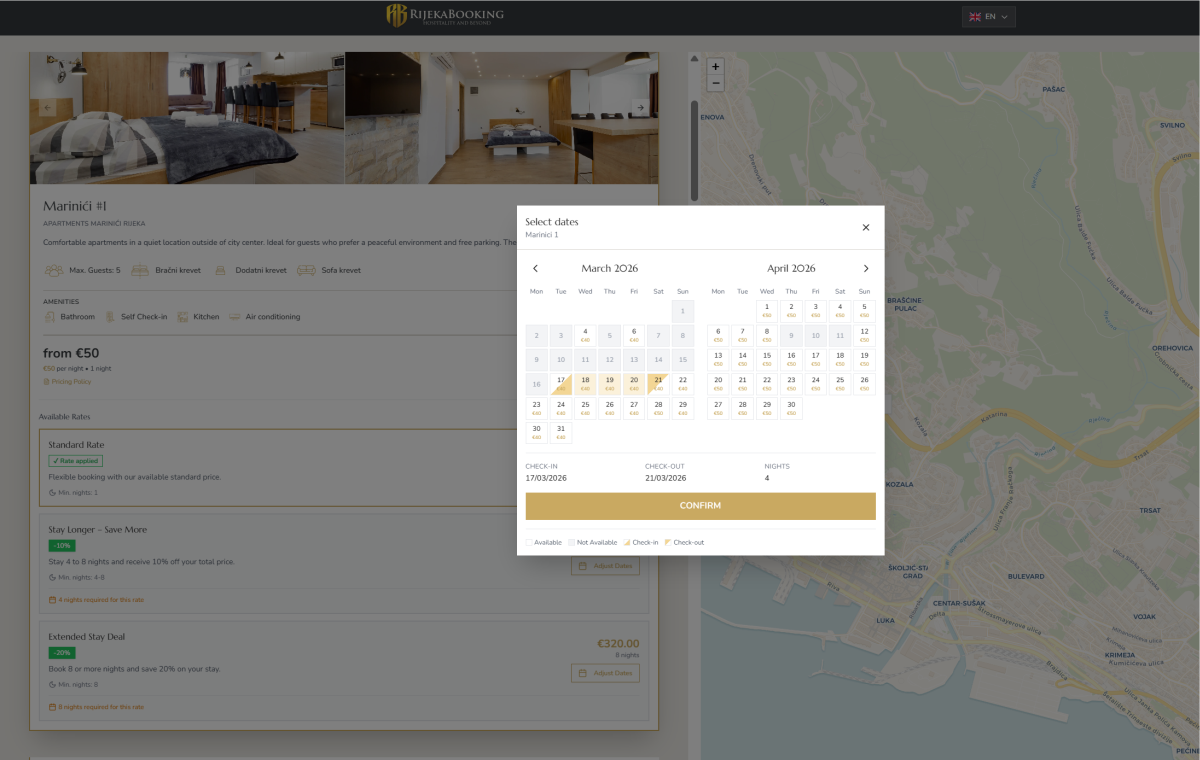The image size is (1200, 760).
Task: Adjust dates for Extended Stay Deal
Action: 605,673
